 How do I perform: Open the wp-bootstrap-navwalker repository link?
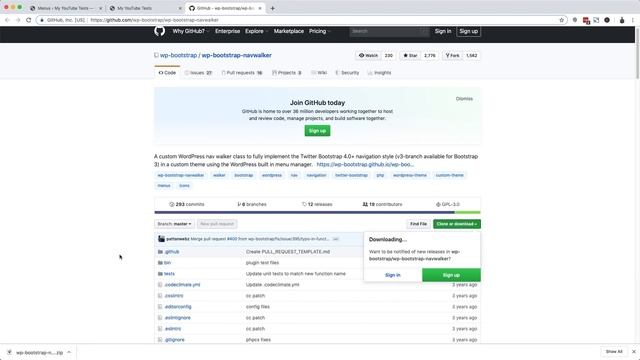click(236, 55)
